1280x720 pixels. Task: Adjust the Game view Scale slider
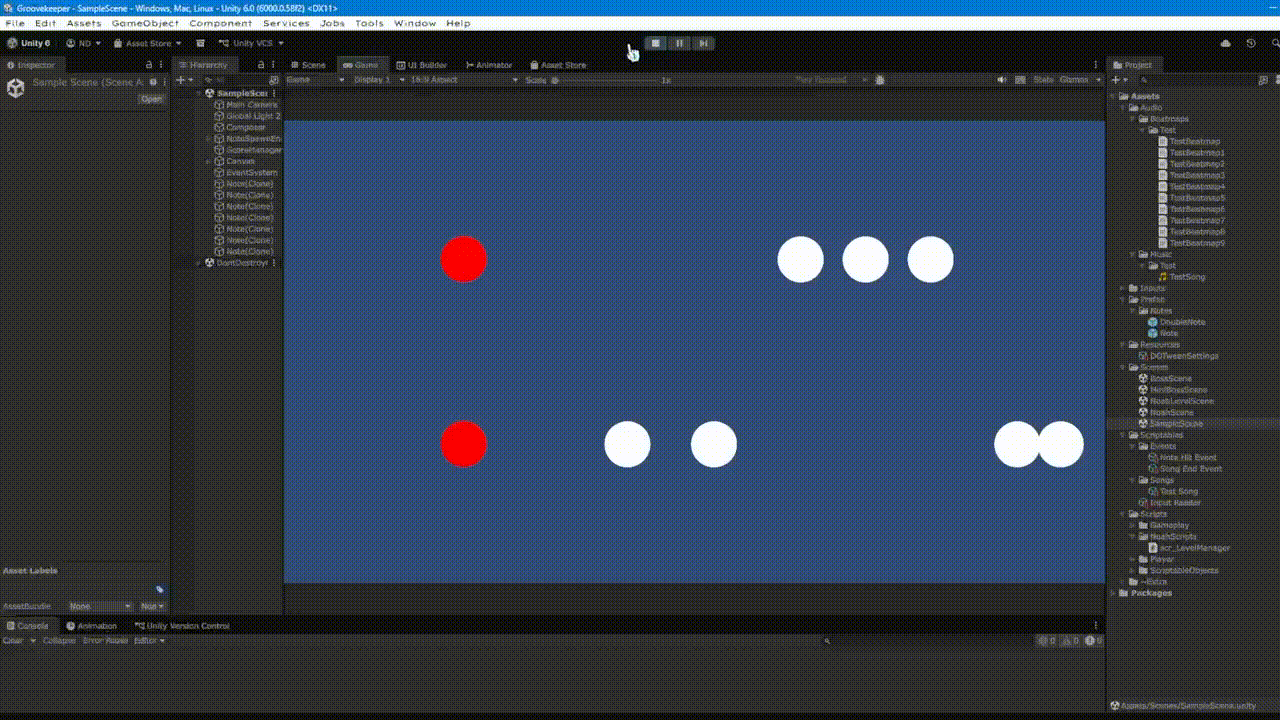click(605, 80)
